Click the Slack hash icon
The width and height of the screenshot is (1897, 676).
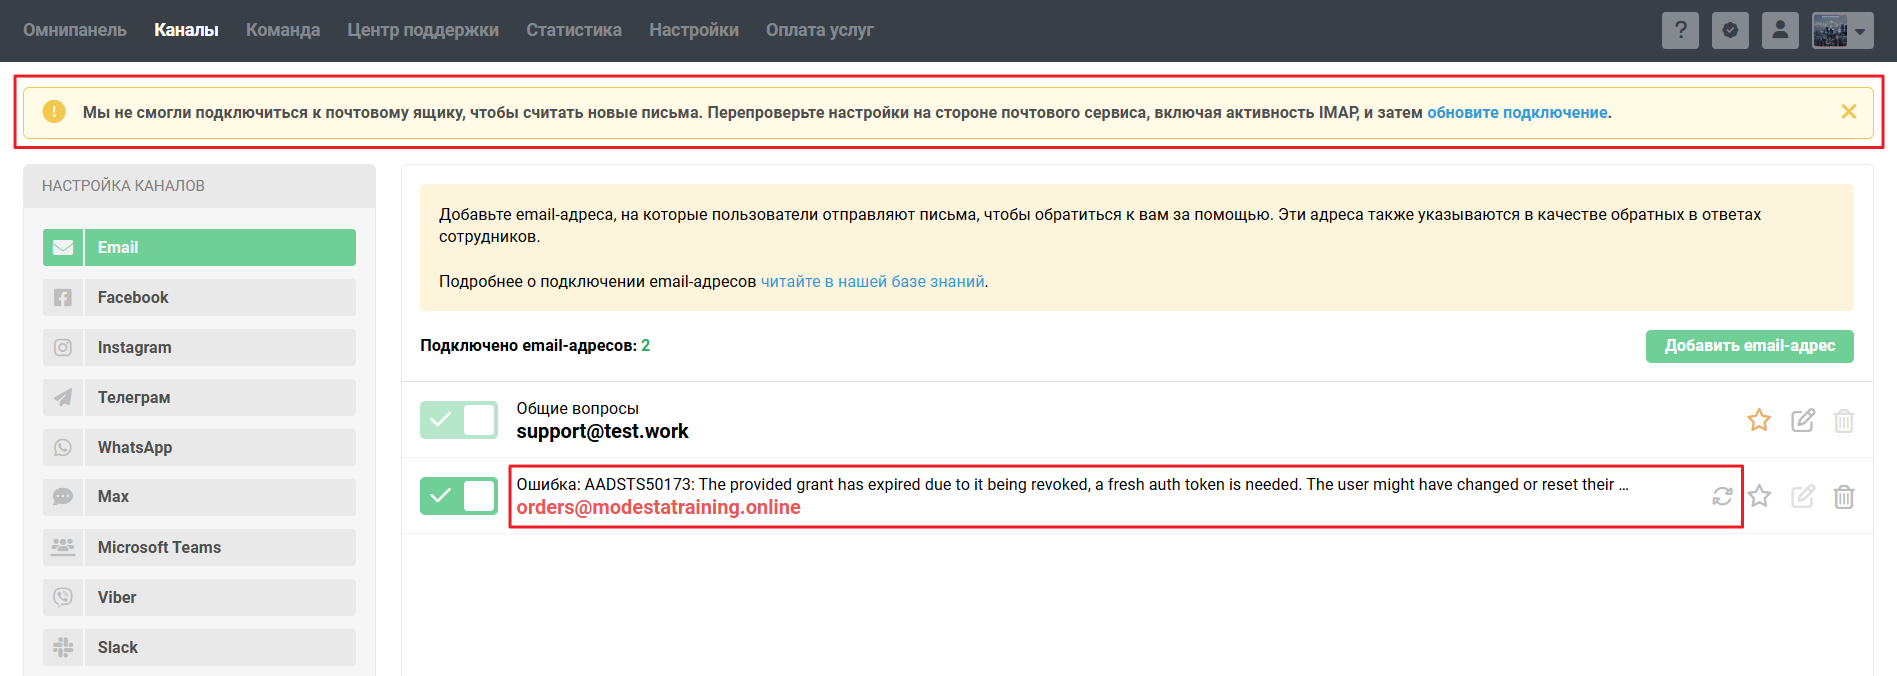(x=63, y=647)
